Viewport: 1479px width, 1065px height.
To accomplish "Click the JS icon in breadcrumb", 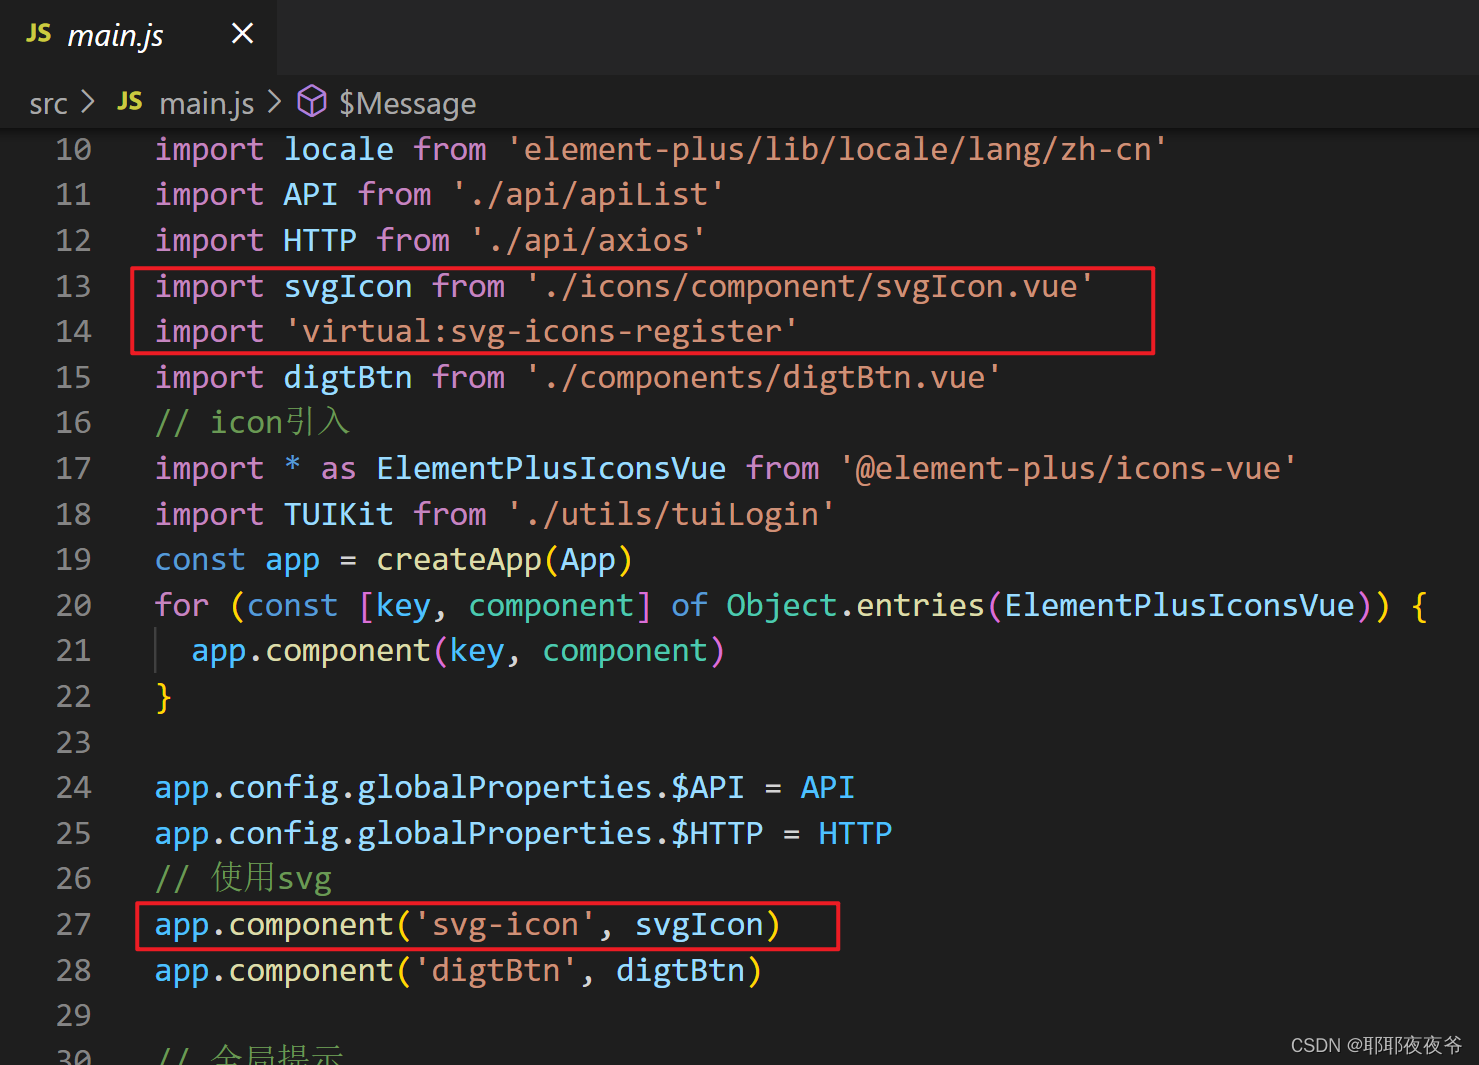I will coord(130,101).
